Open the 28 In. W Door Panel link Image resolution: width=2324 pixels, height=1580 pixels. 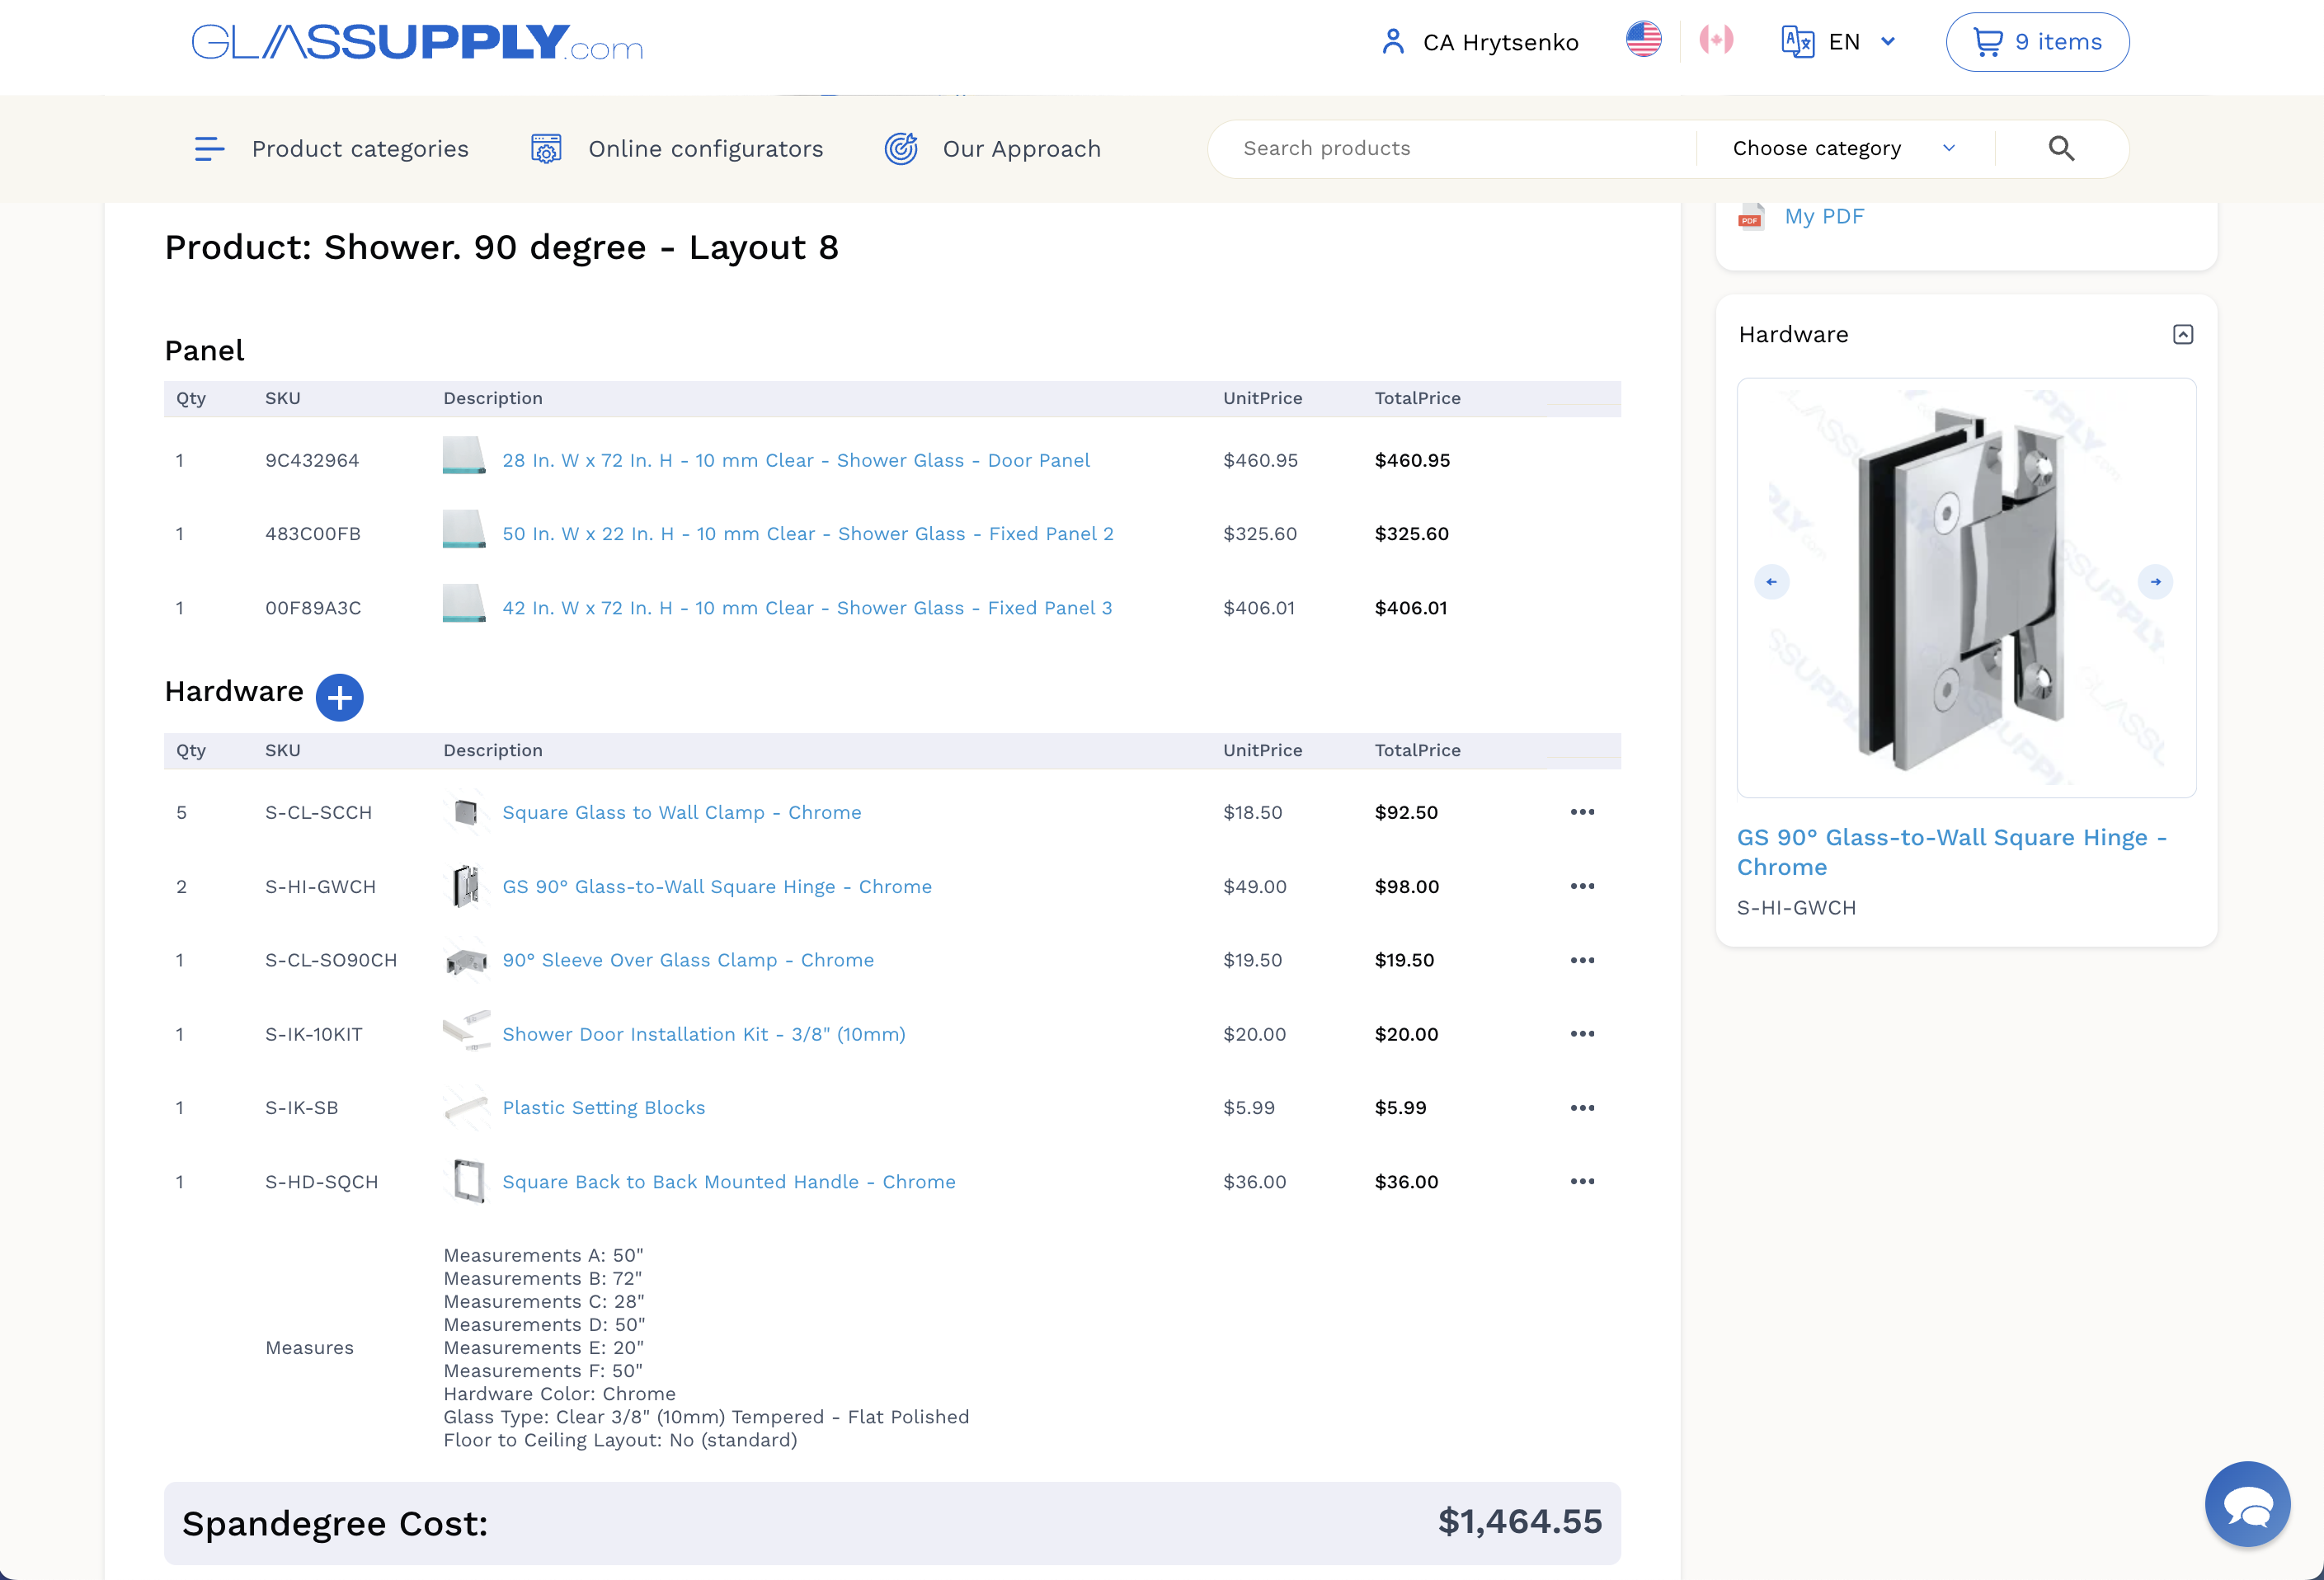coord(795,460)
